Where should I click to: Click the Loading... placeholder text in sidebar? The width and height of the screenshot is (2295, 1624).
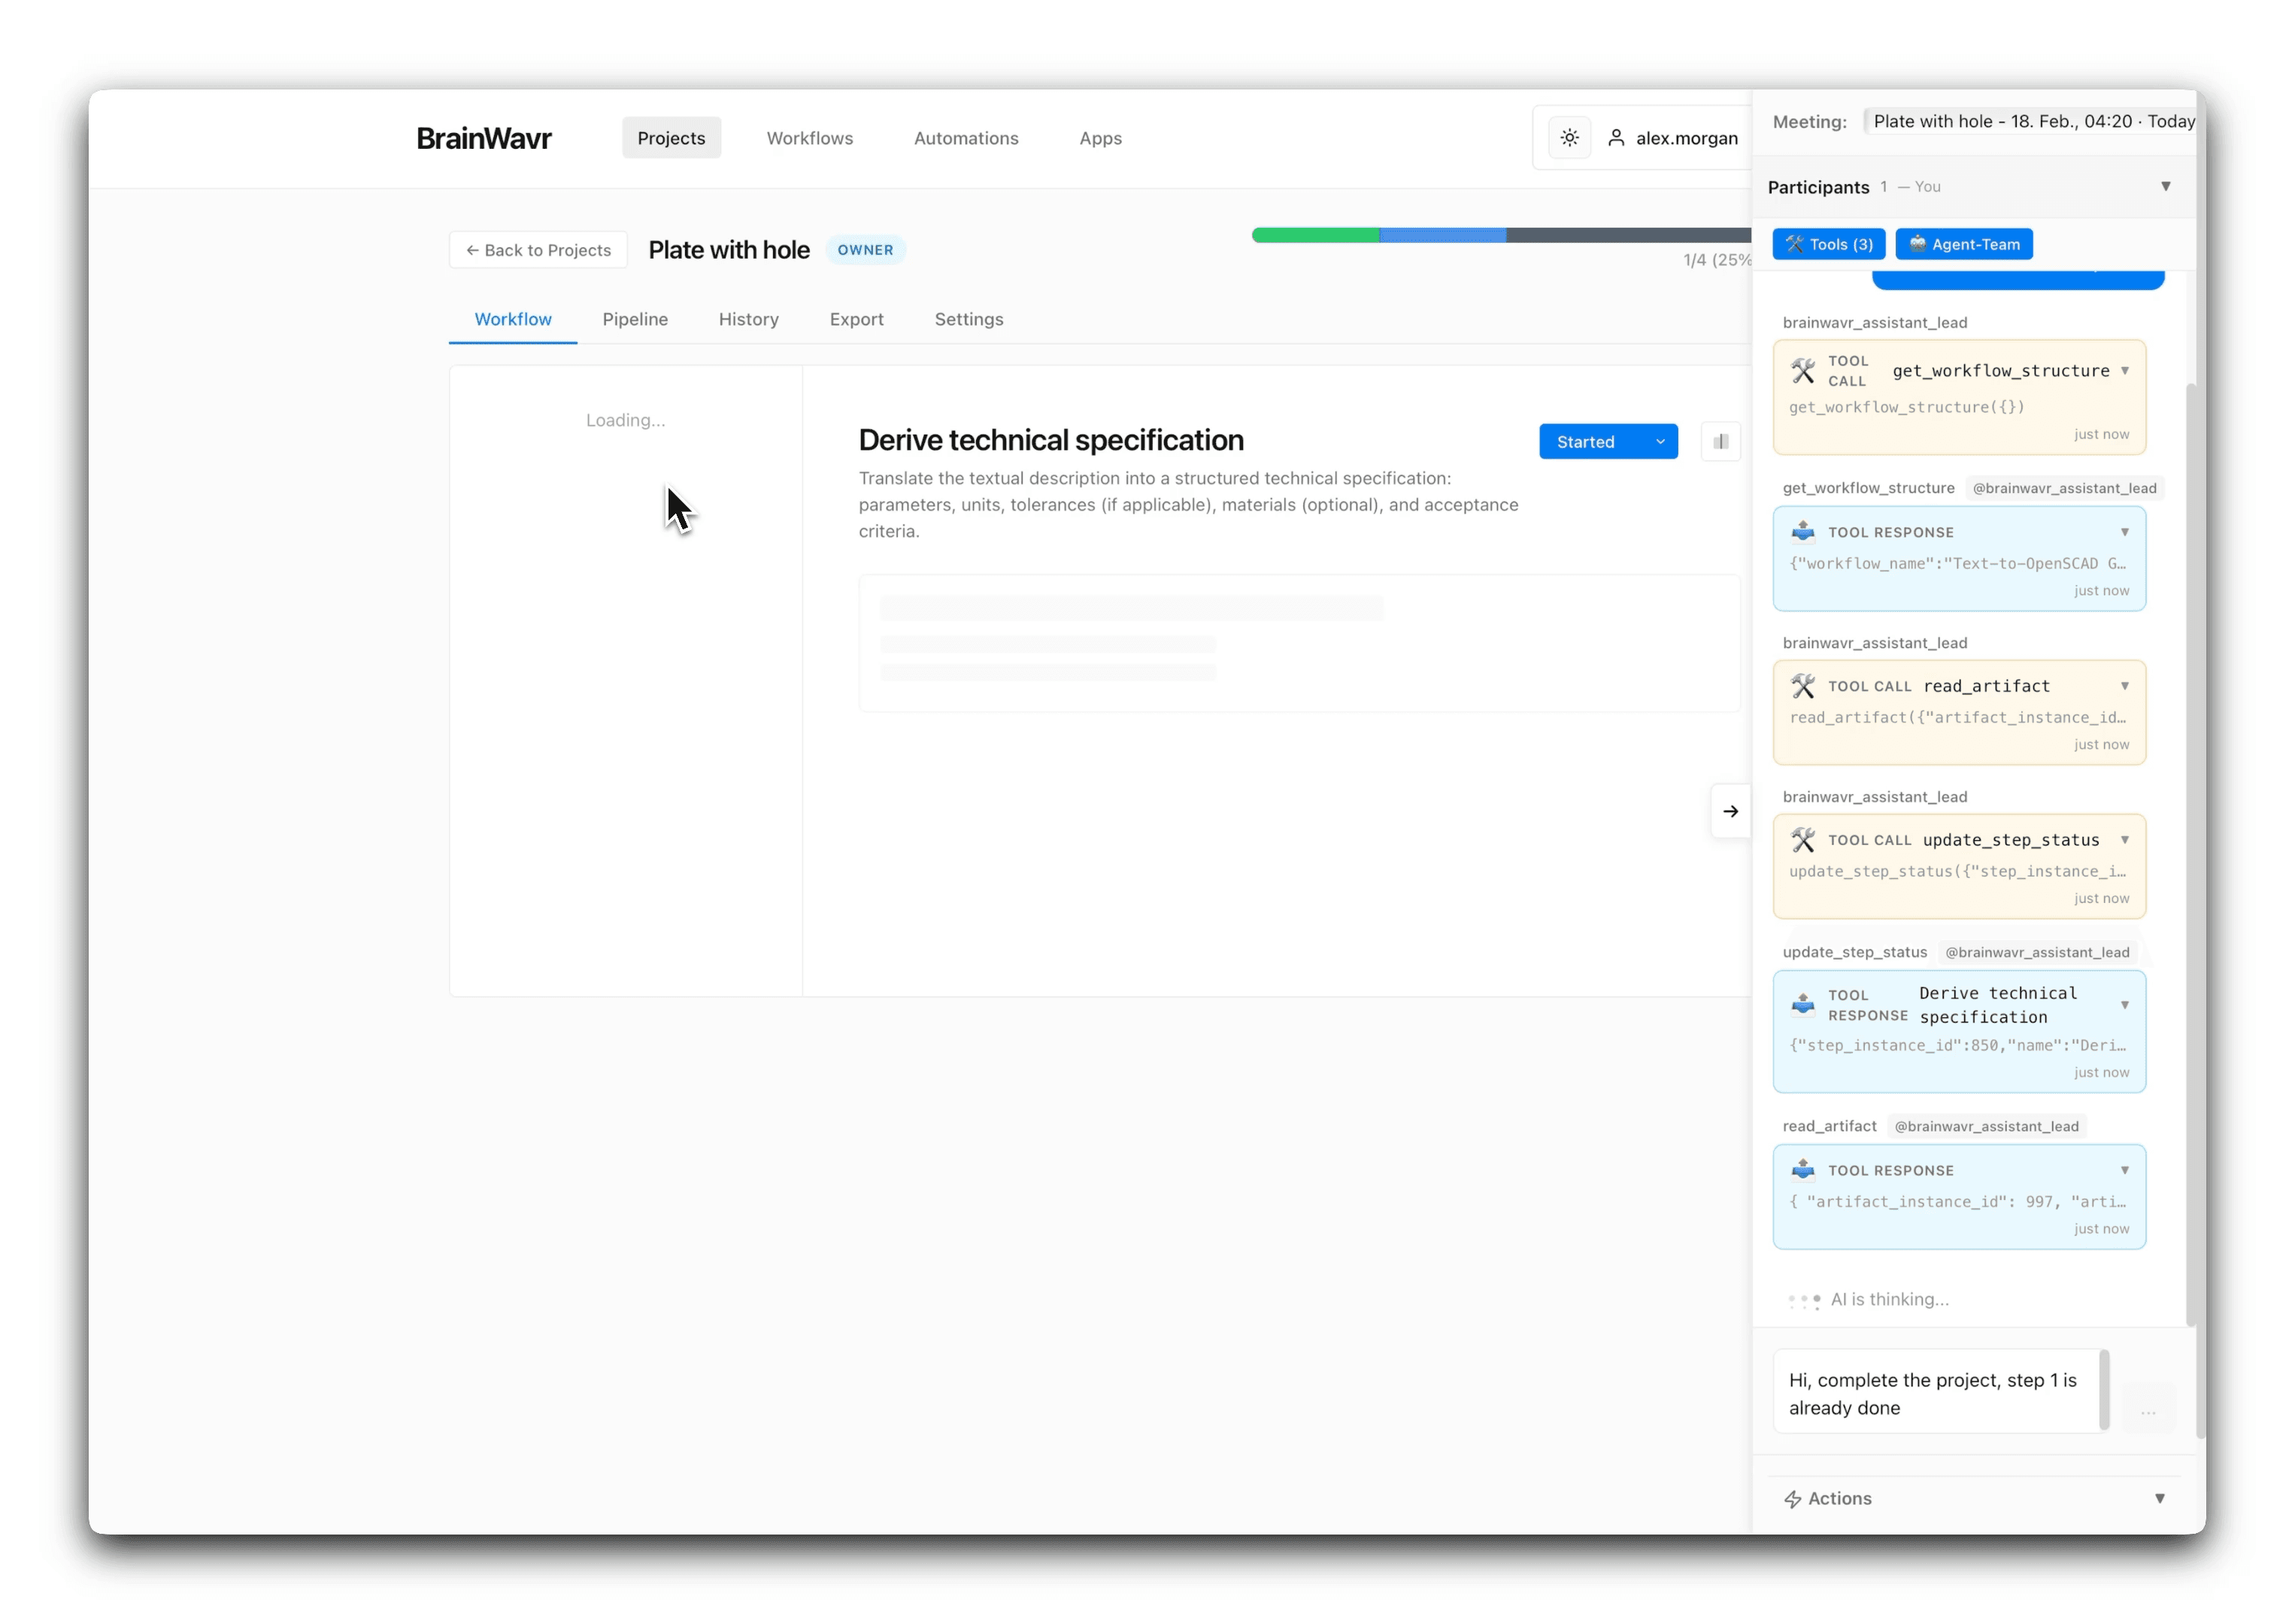[x=625, y=420]
